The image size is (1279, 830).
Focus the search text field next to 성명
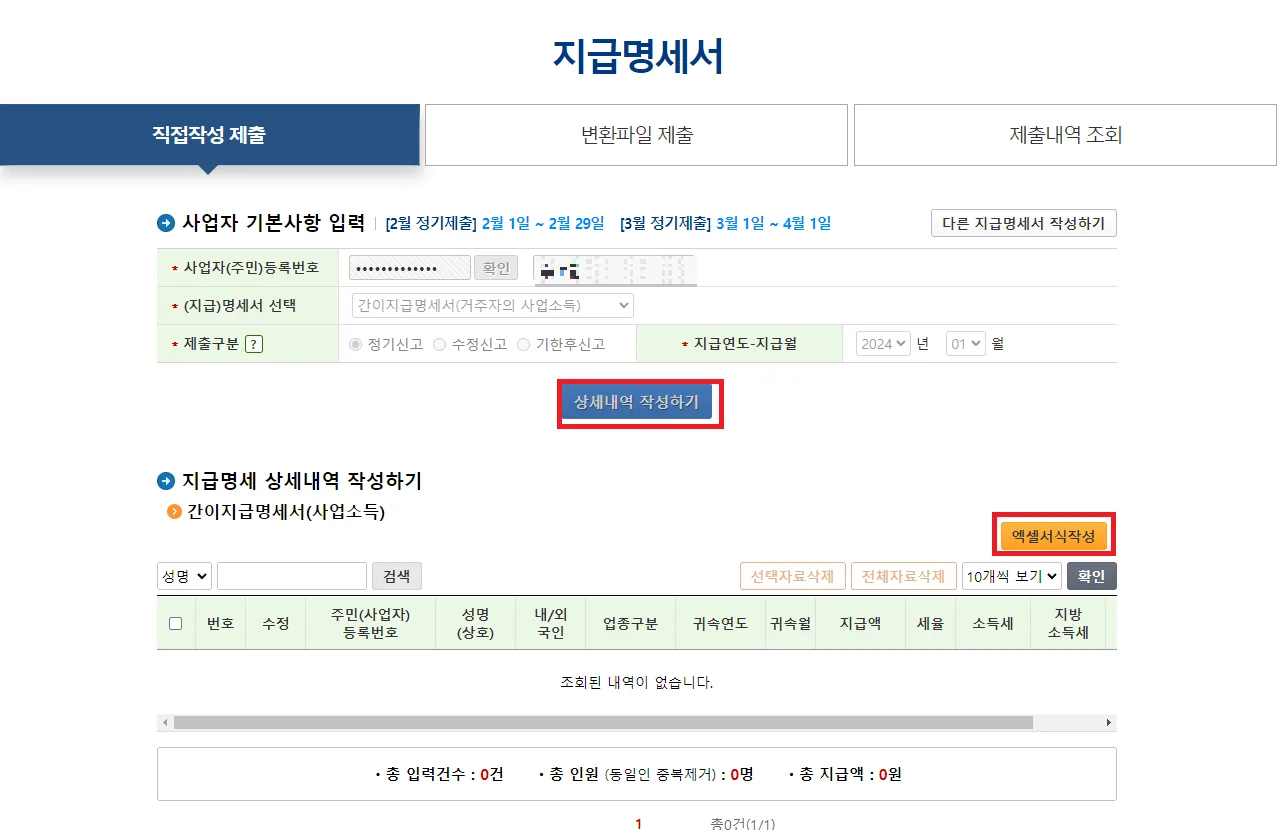point(292,576)
